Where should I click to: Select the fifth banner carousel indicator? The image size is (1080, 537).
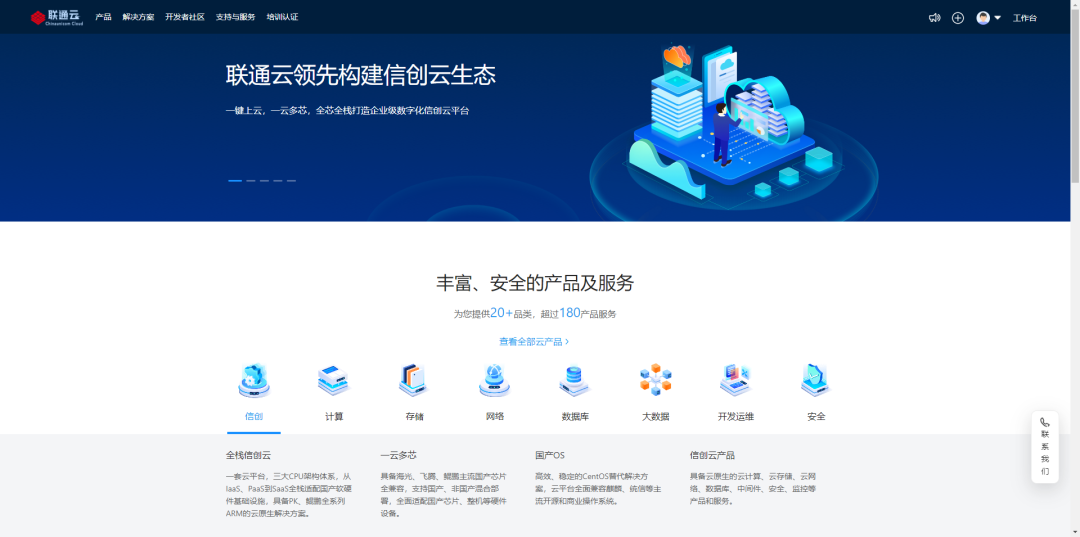tap(291, 180)
